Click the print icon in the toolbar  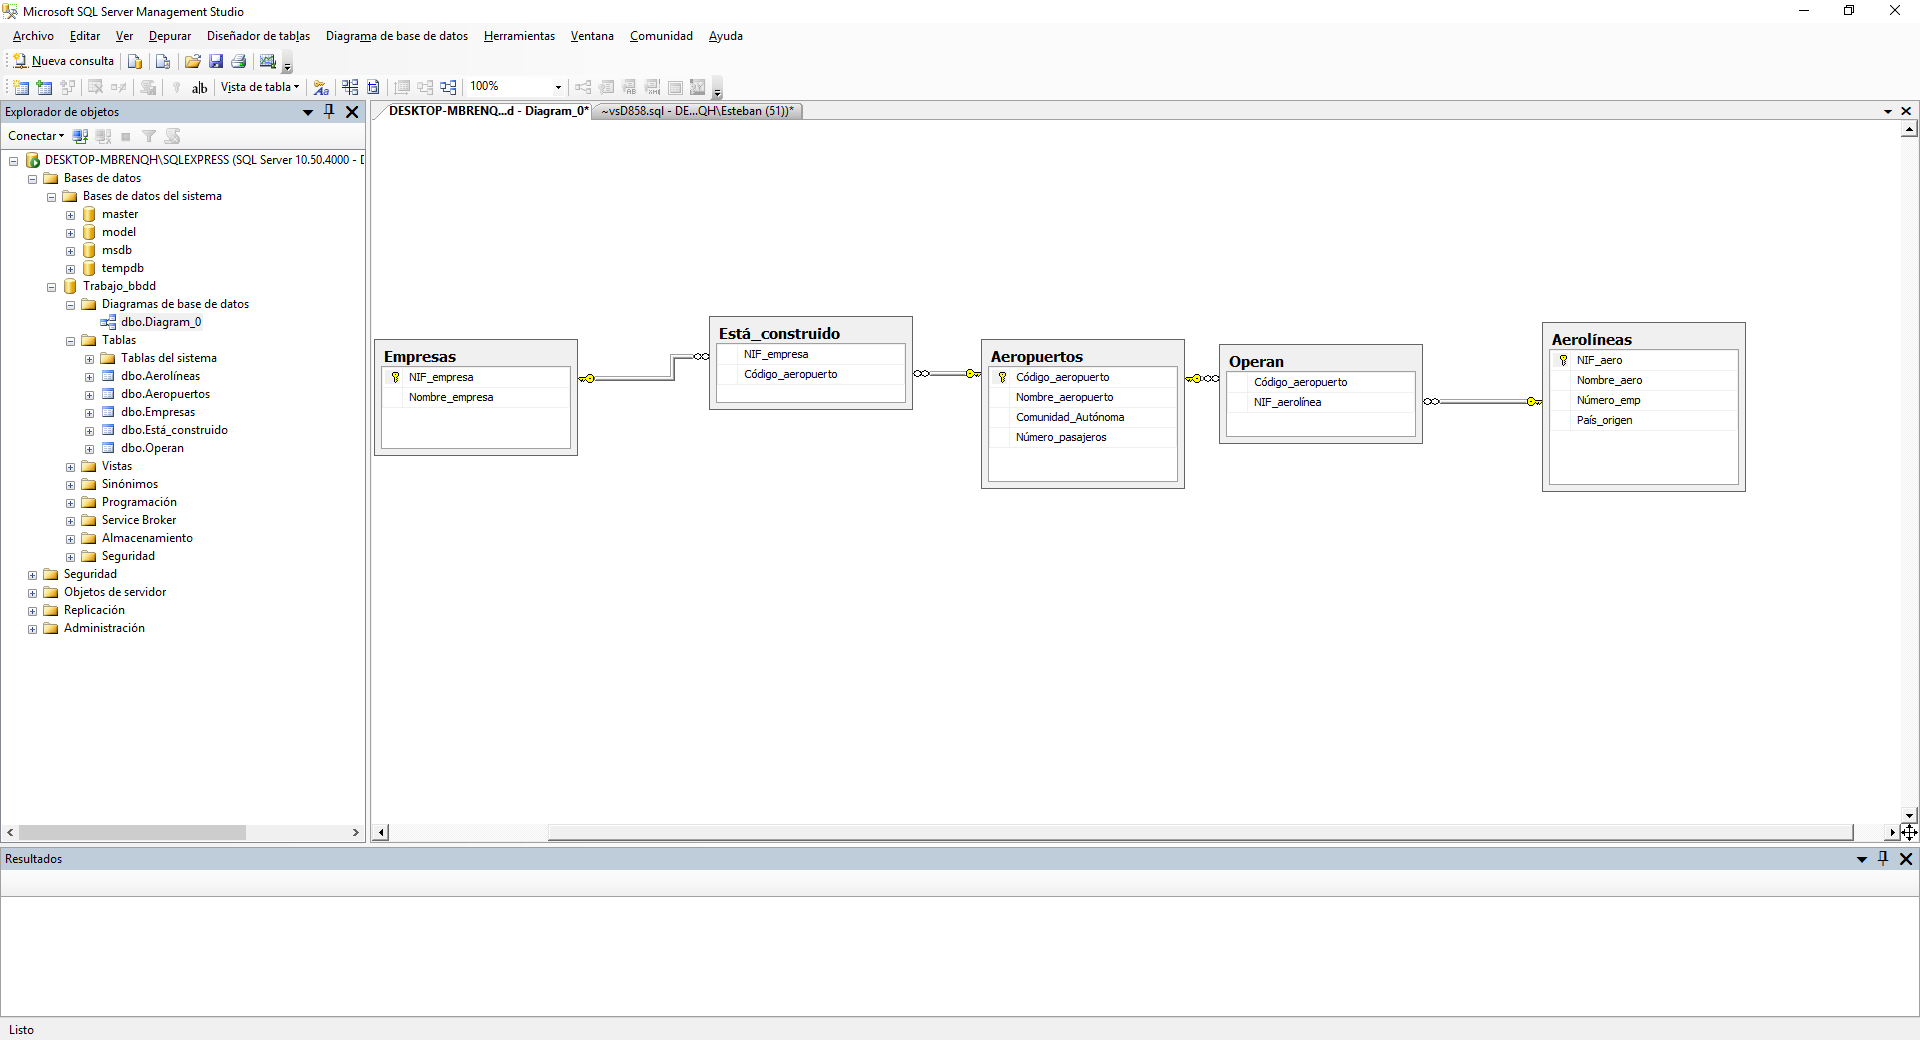(x=239, y=61)
